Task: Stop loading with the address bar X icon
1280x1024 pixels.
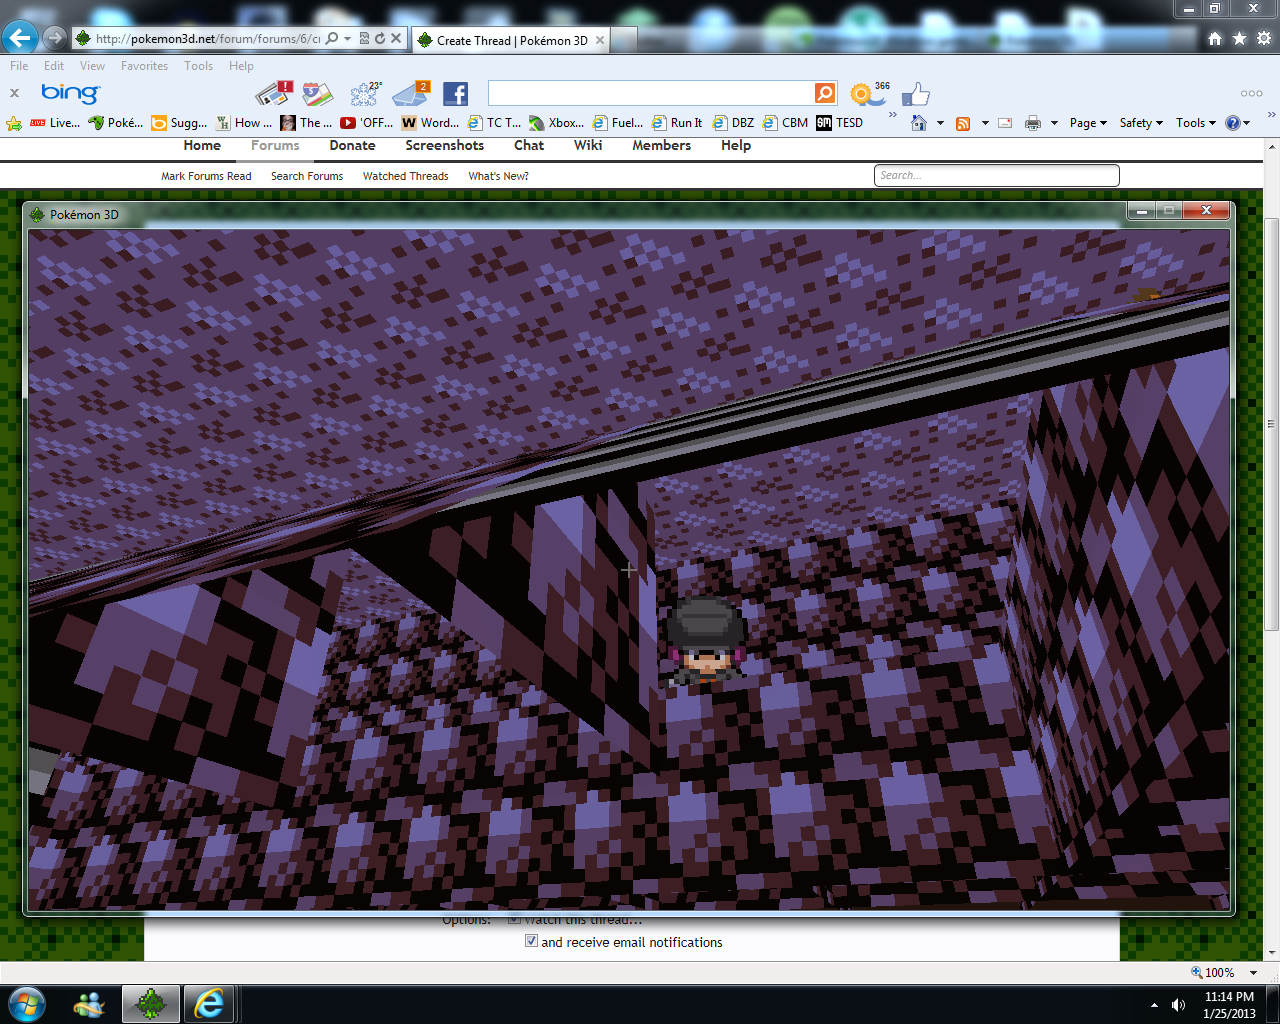Action: [x=396, y=39]
